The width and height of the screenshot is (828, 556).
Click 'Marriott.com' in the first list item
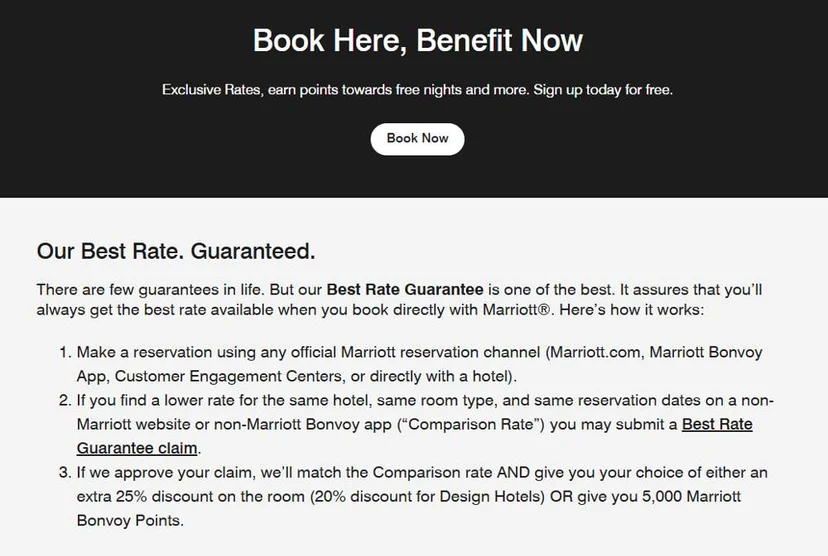[596, 352]
